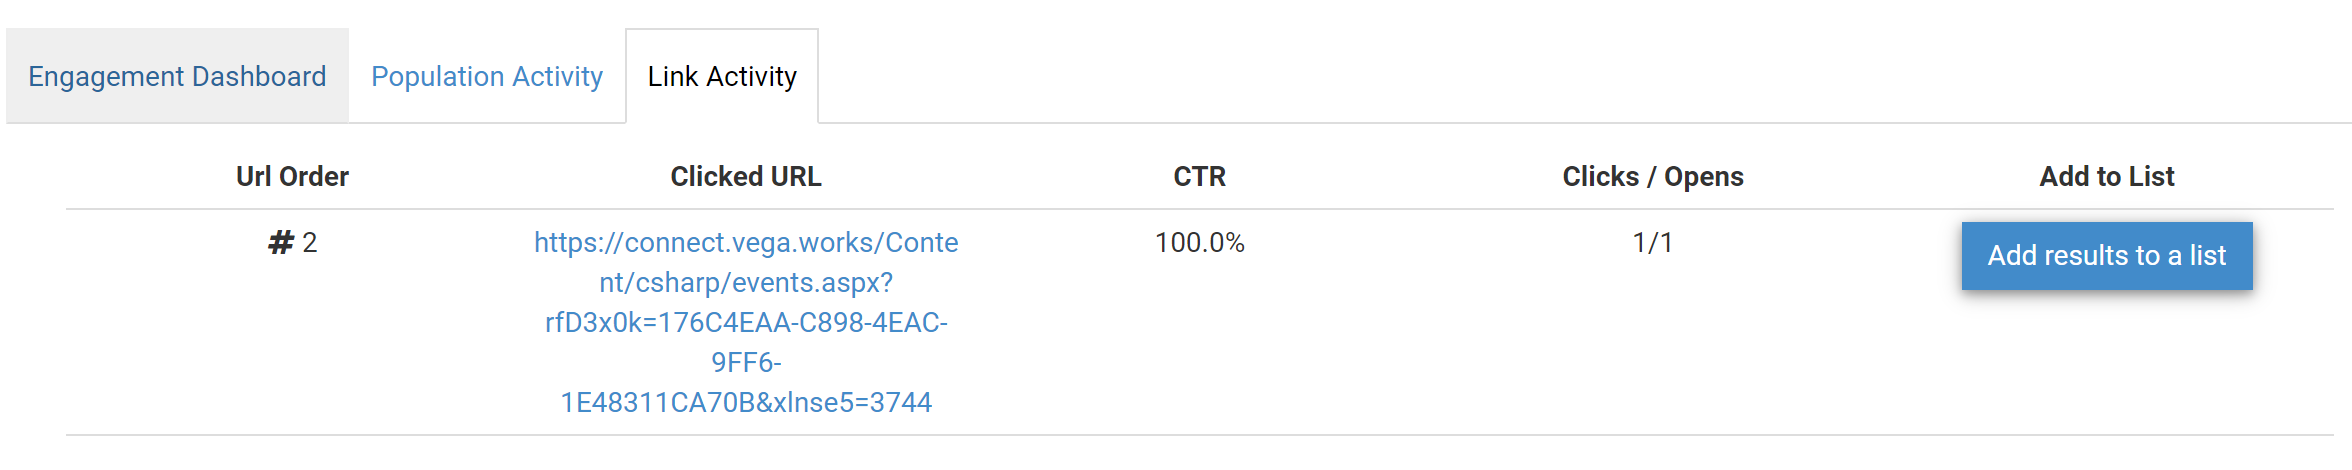Click the word Population in the second tab
The image size is (2352, 470).
point(438,77)
